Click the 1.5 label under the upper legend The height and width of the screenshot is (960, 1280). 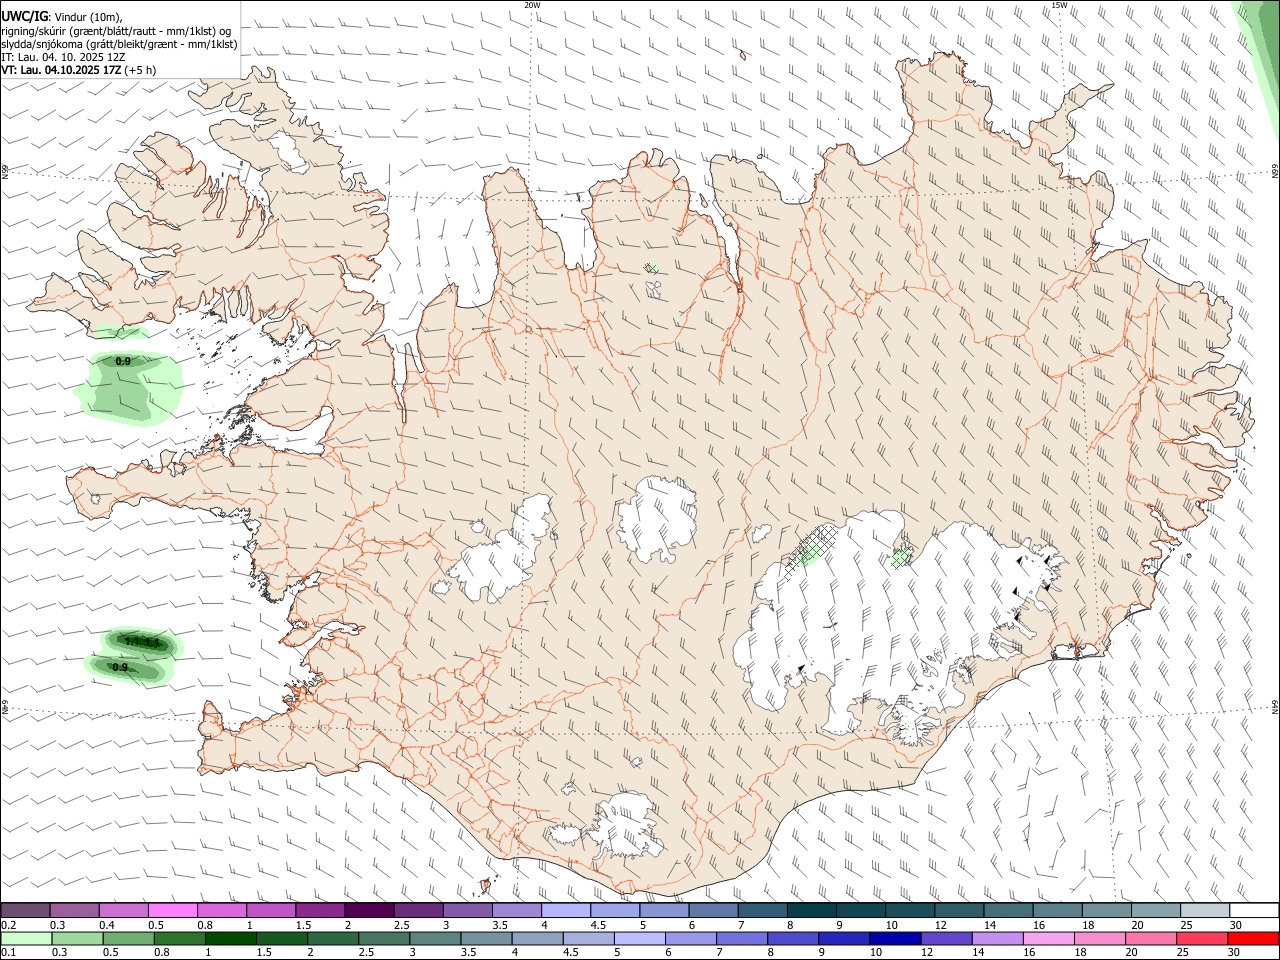(303, 925)
